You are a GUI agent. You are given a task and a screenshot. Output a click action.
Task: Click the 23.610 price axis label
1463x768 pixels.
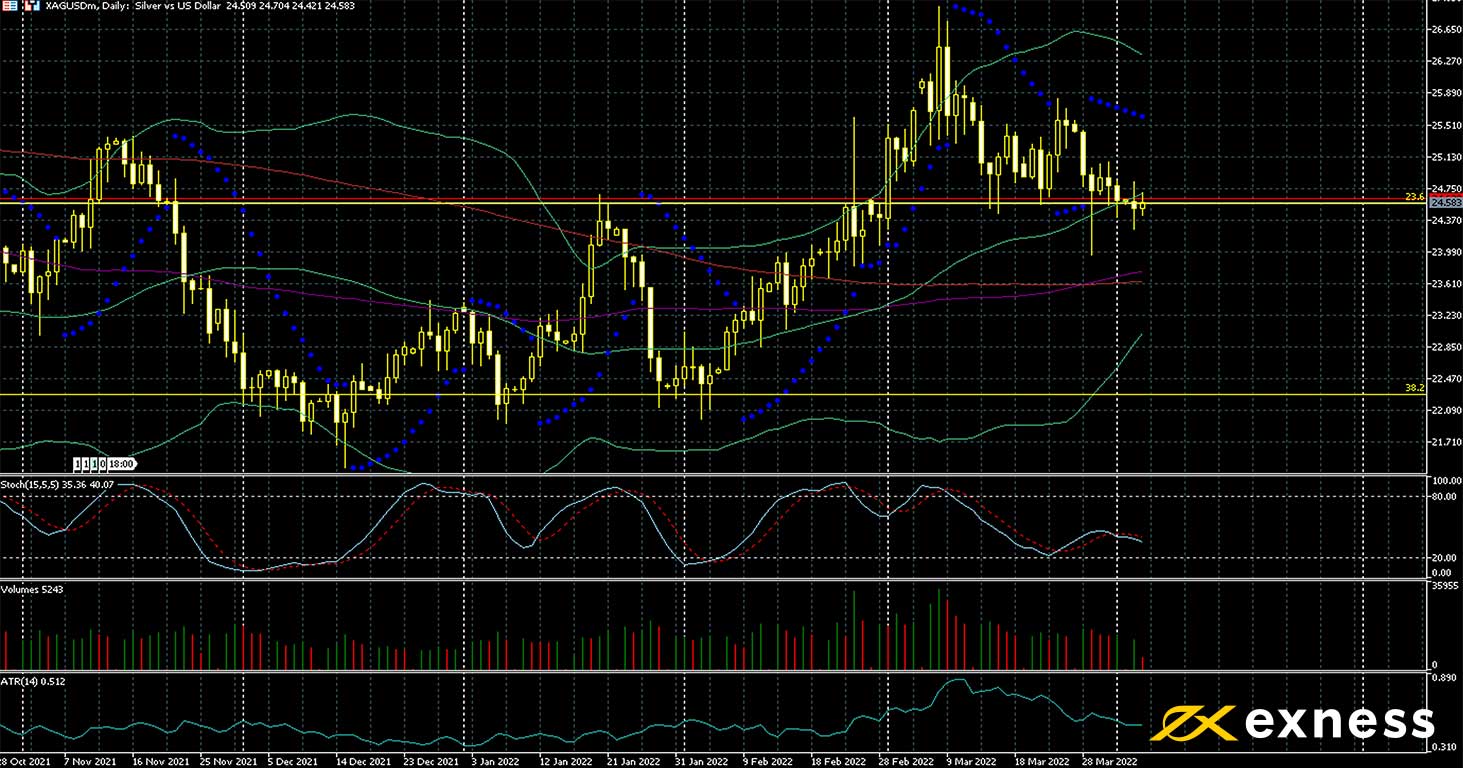click(x=1445, y=284)
